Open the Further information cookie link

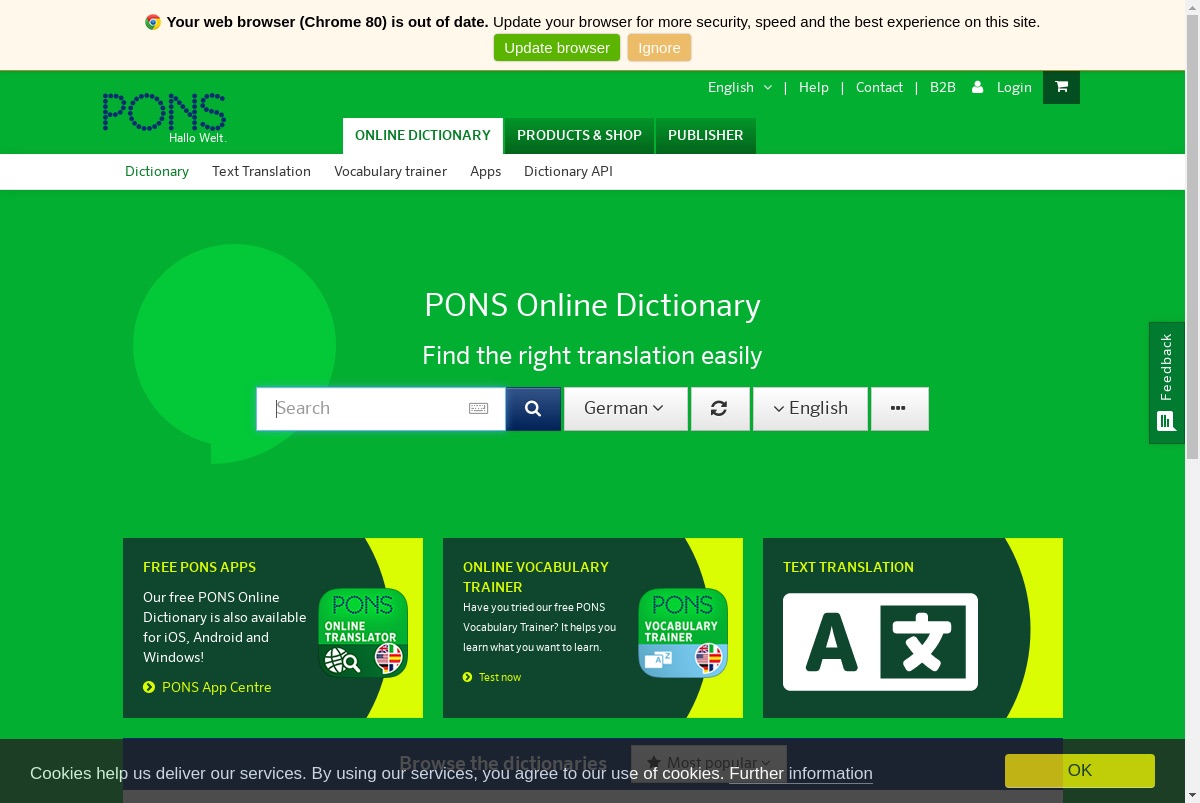click(x=801, y=773)
